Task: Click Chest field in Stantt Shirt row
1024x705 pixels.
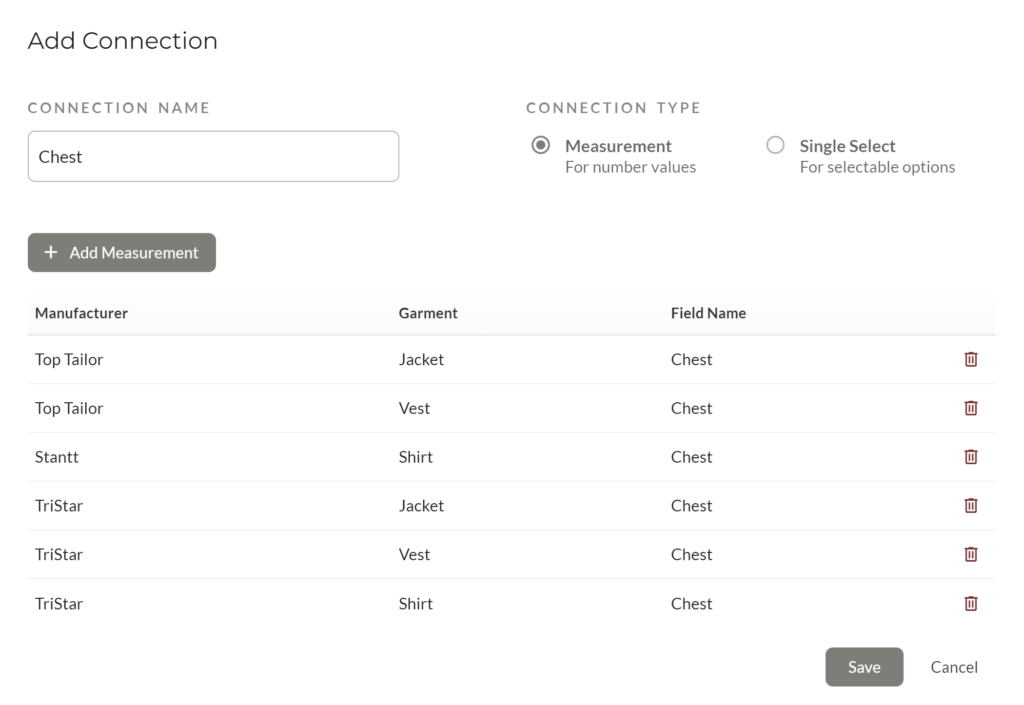Action: [691, 457]
